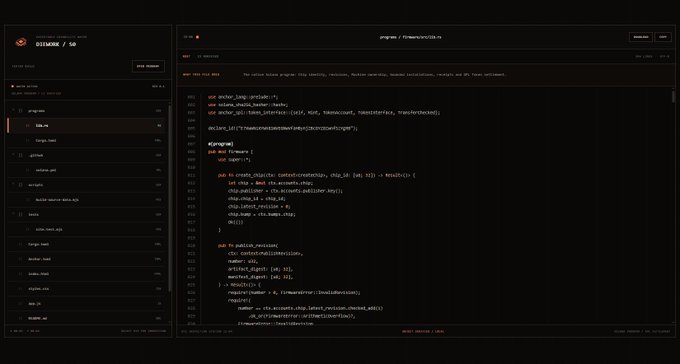Open site.test.mjs file
The width and height of the screenshot is (680, 364).
coord(87,229)
